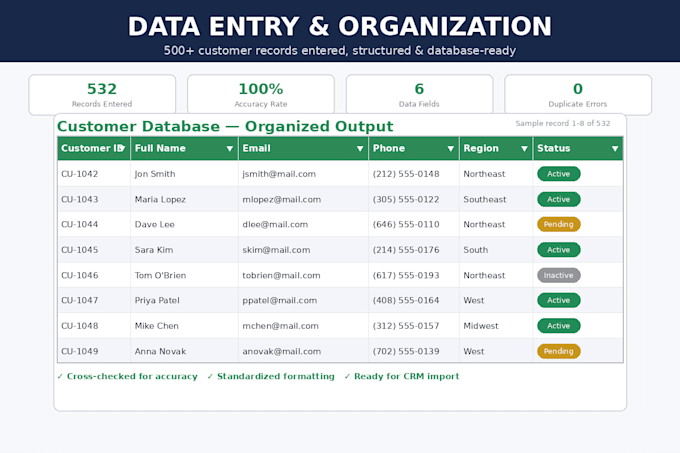
Task: Click the name Priya Patel
Action: coord(157,300)
